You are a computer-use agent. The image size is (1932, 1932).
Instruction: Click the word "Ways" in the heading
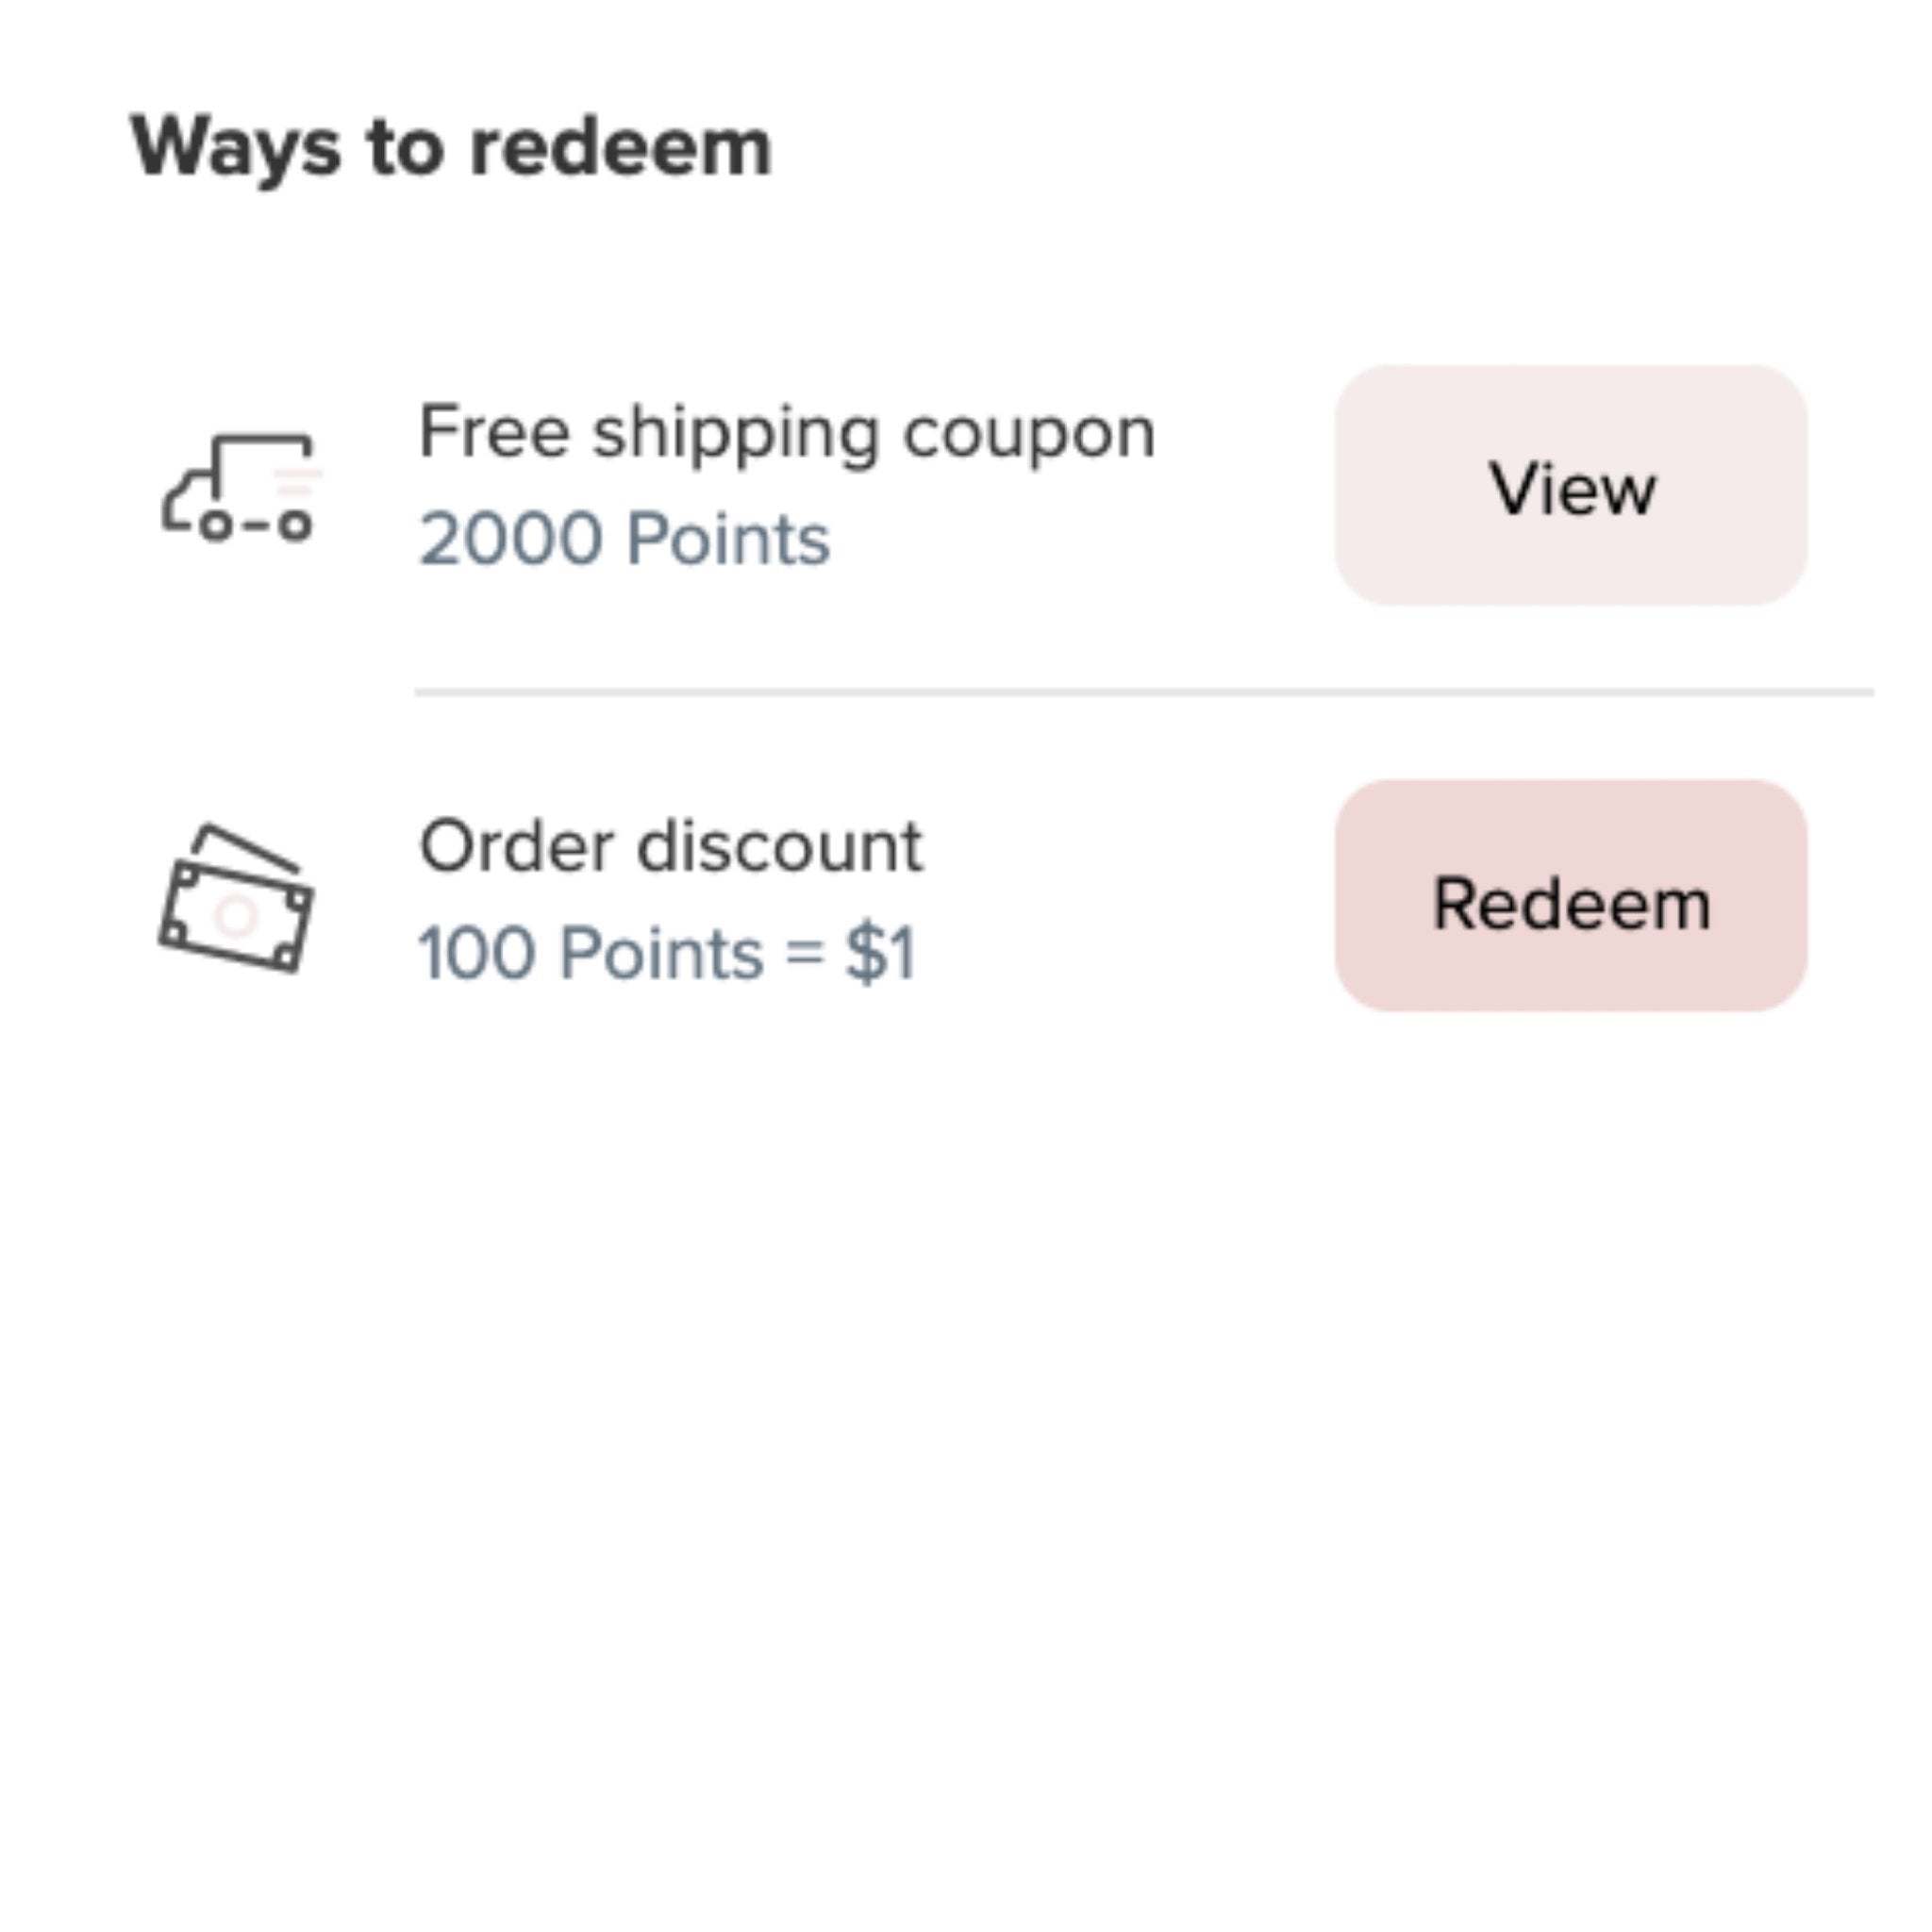(x=236, y=148)
